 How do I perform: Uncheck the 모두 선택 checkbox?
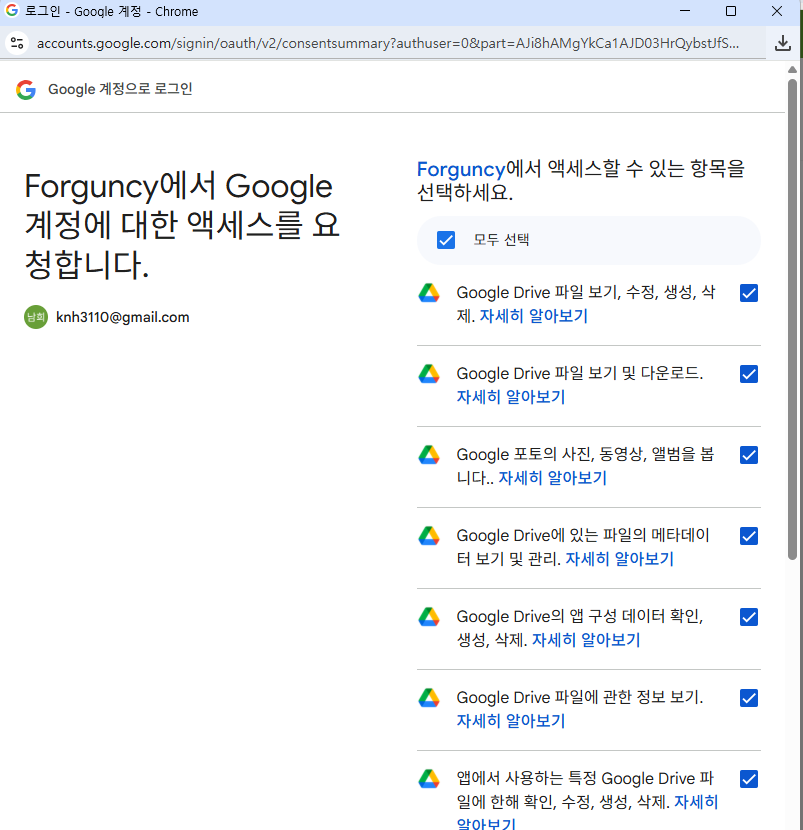(x=446, y=240)
